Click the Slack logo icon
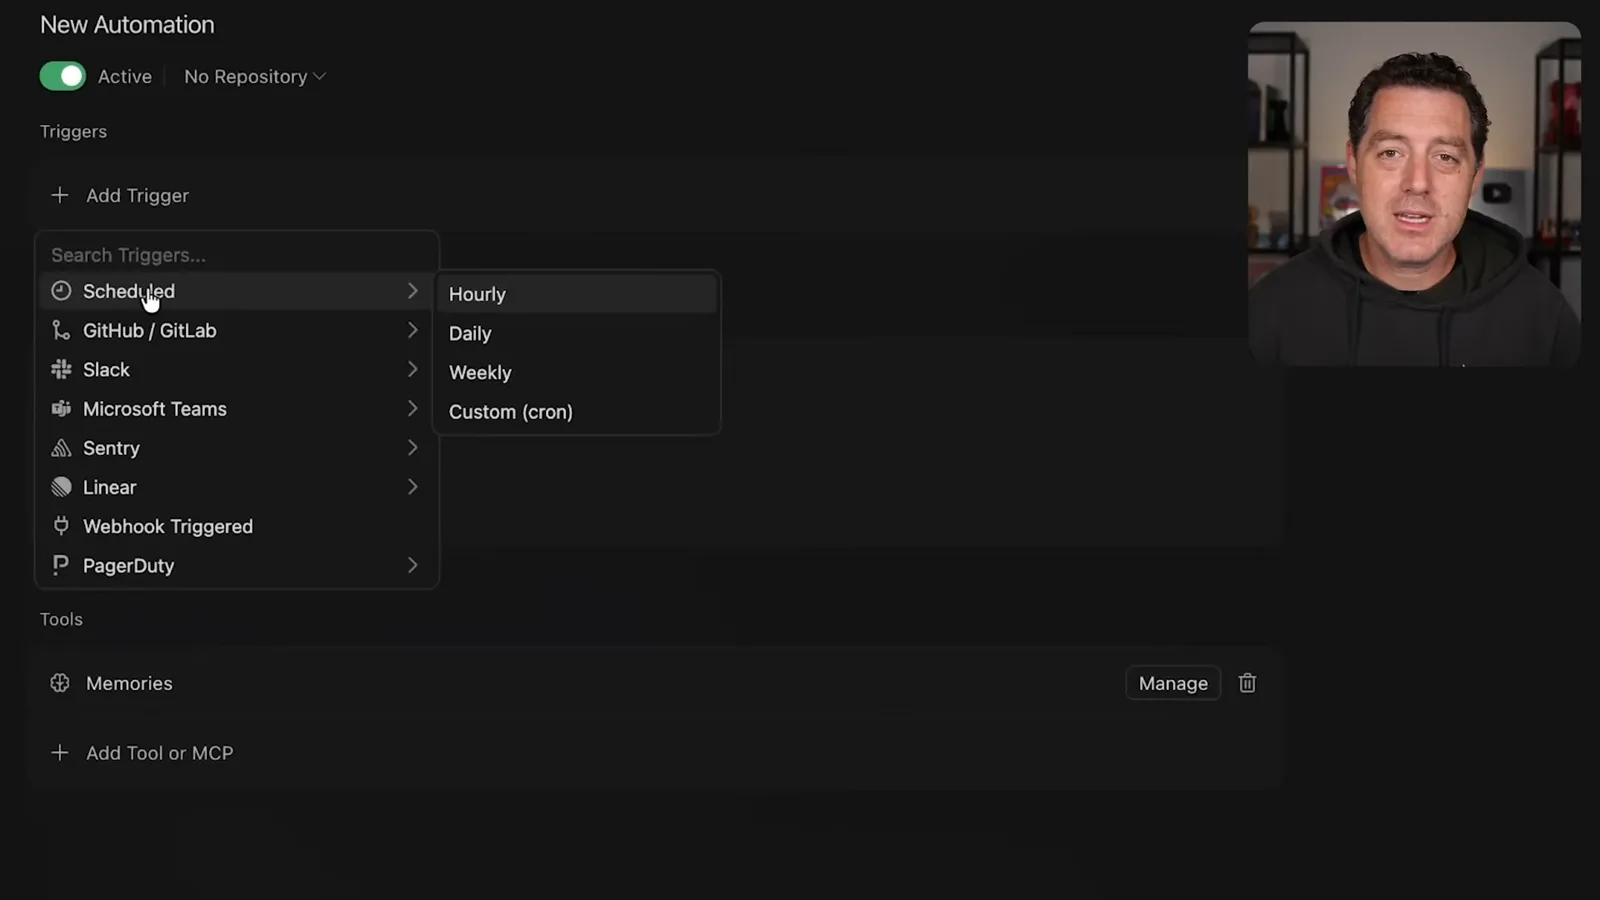This screenshot has width=1600, height=900. pyautogui.click(x=61, y=369)
